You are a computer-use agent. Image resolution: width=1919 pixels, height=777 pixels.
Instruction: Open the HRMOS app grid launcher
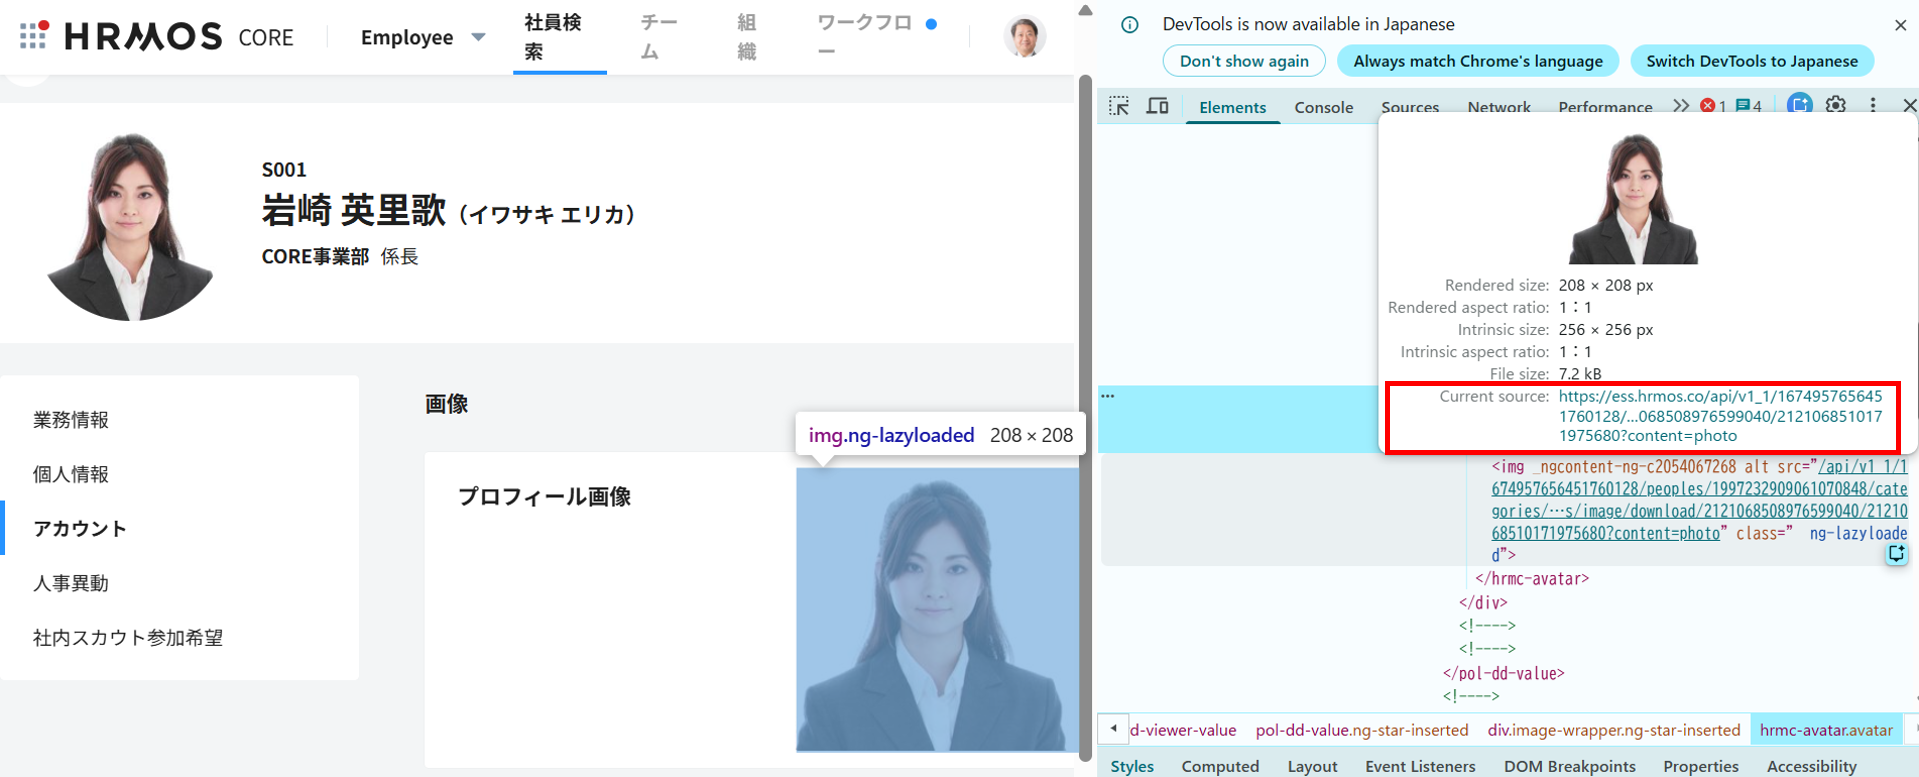[x=33, y=35]
